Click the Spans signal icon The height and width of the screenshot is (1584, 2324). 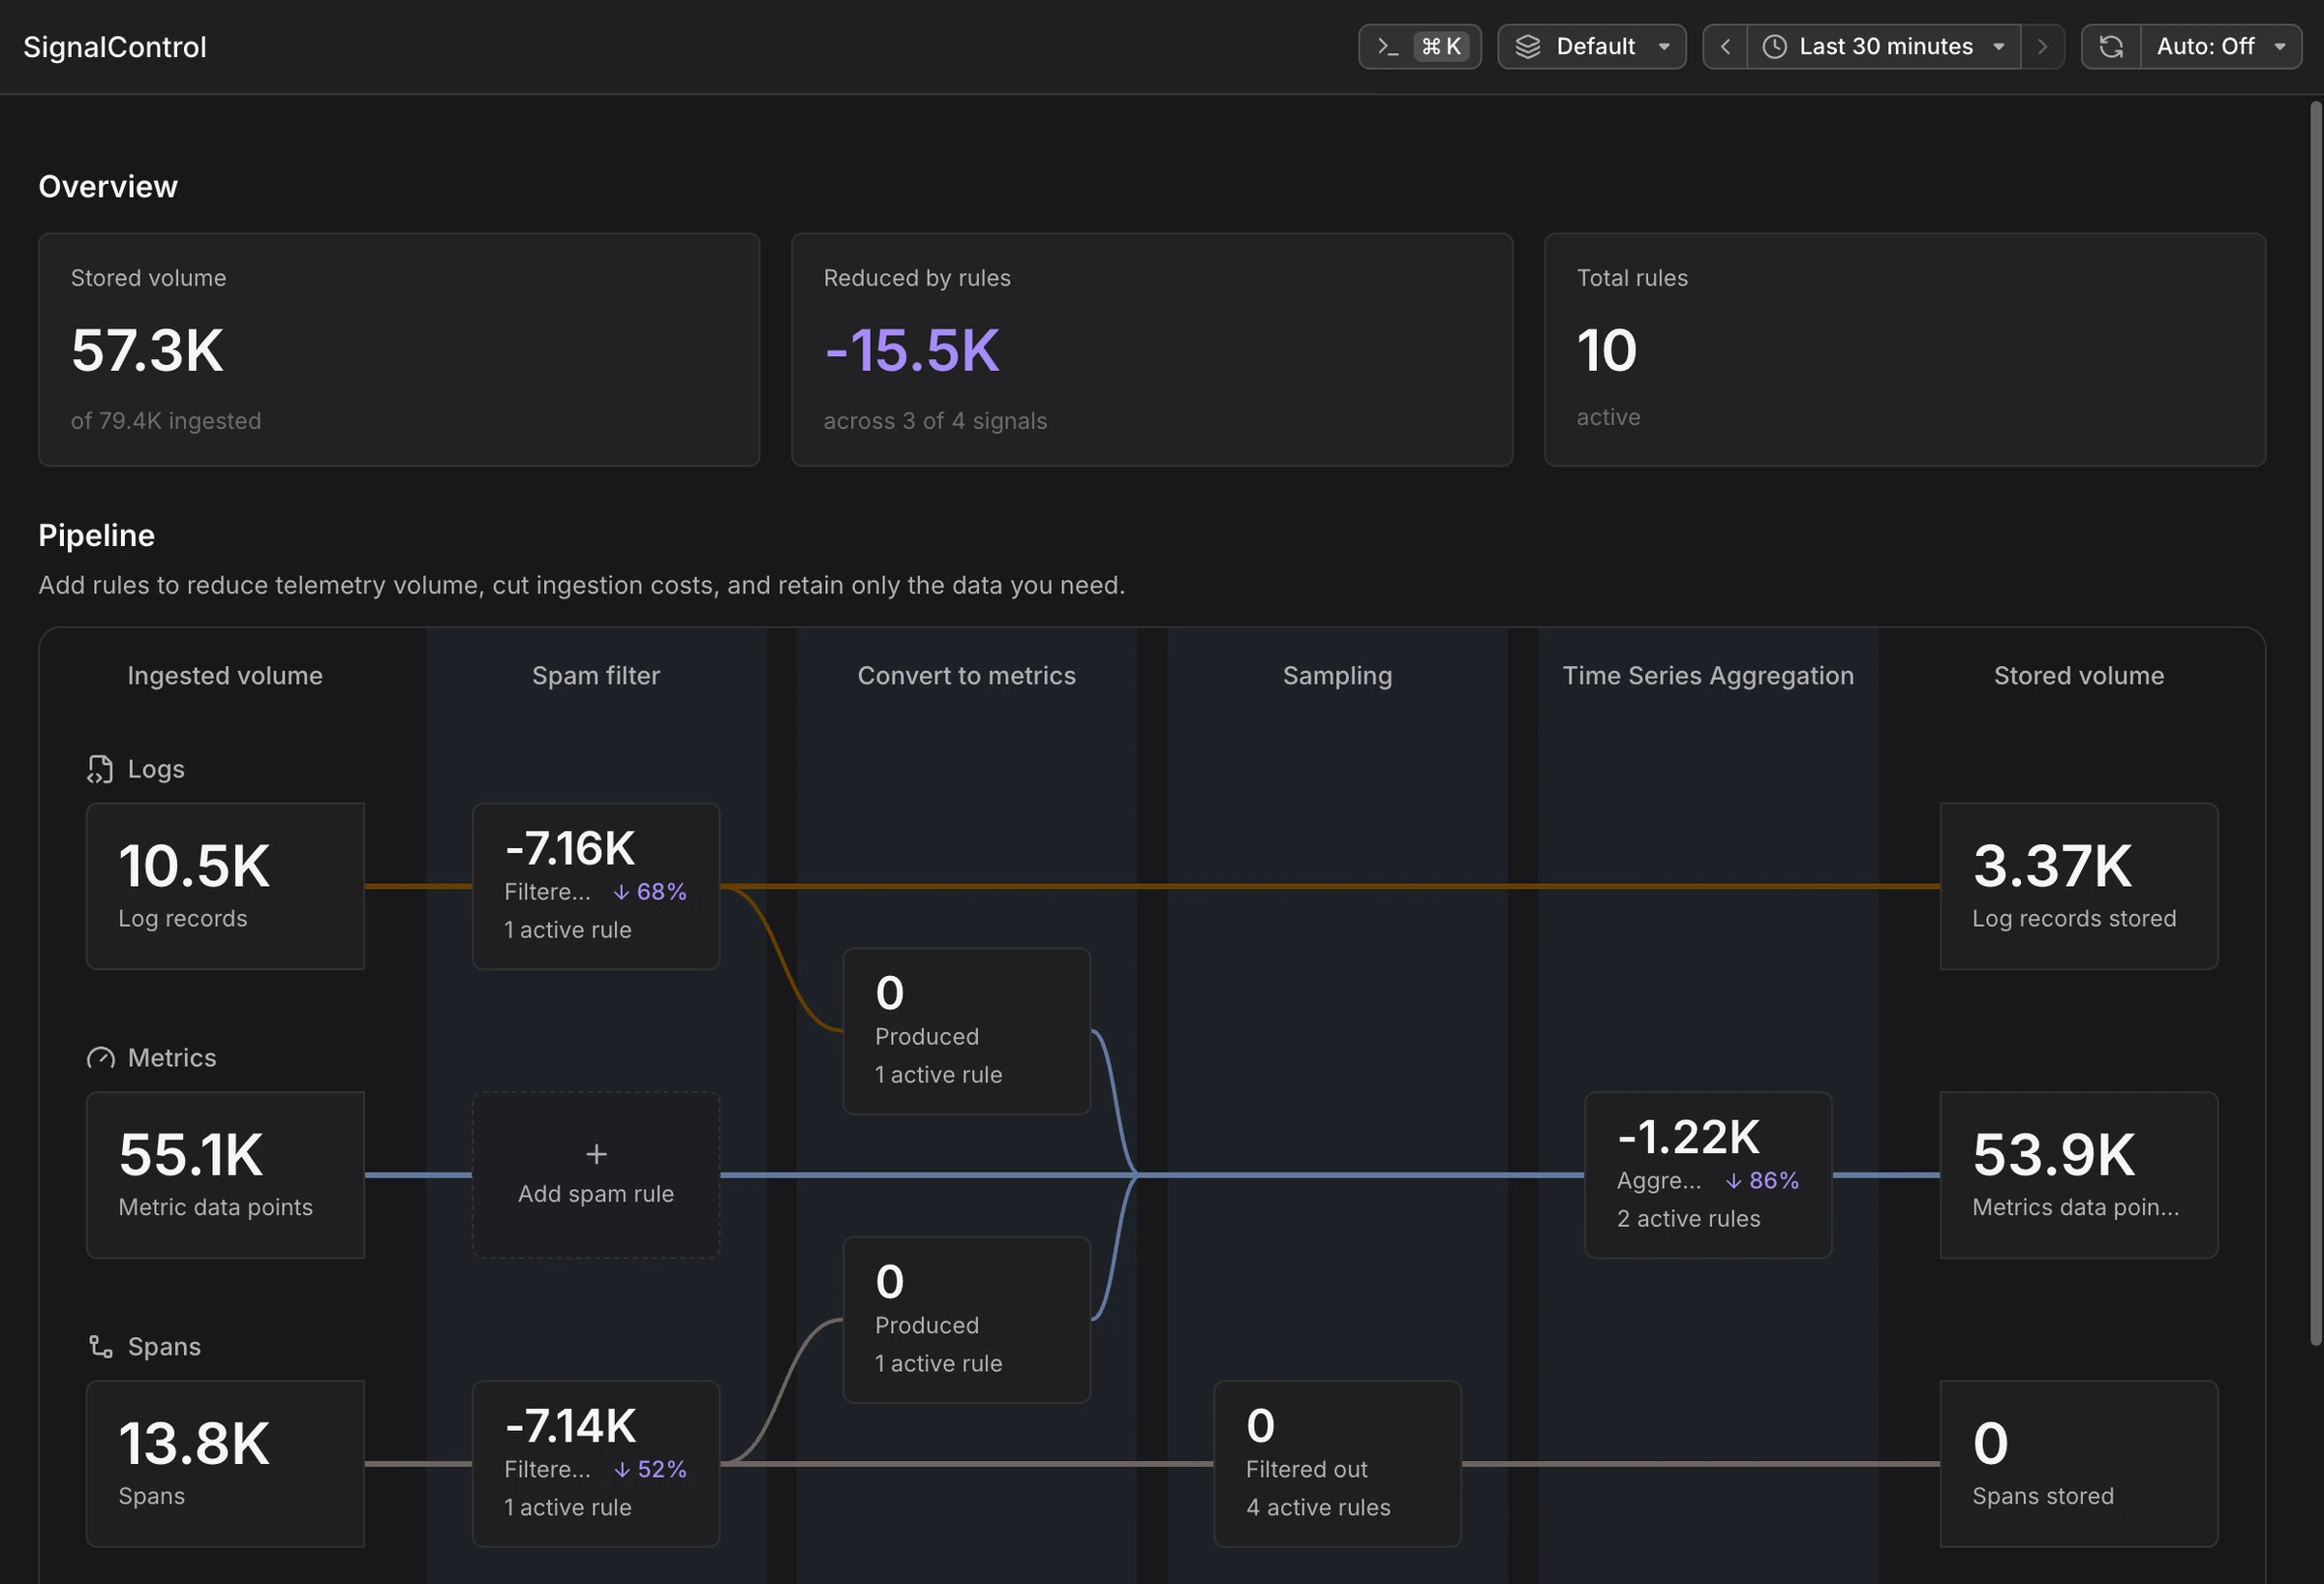100,1347
